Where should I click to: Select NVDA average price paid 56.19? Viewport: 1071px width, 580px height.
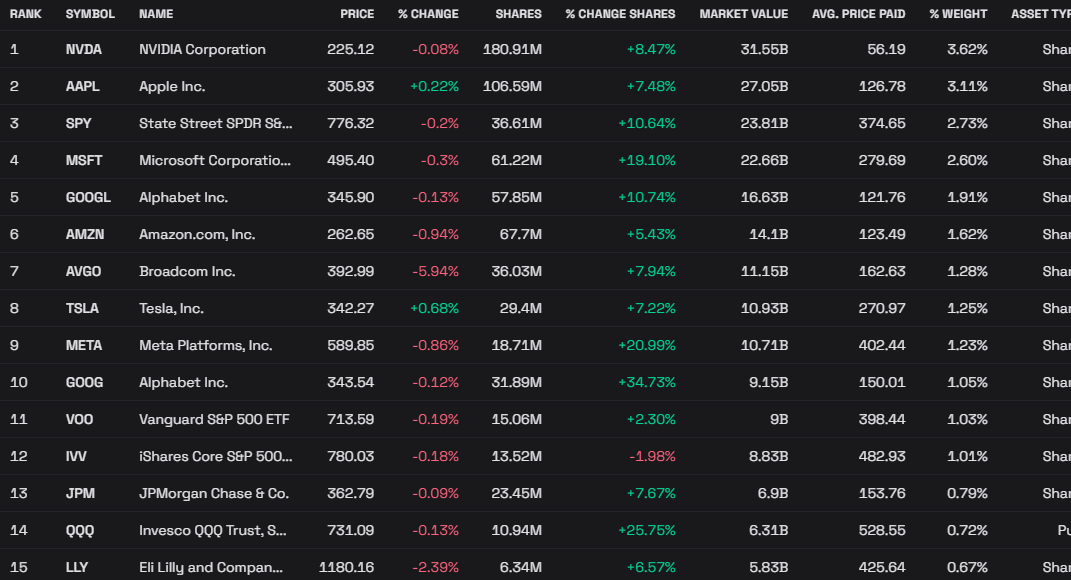tap(887, 49)
